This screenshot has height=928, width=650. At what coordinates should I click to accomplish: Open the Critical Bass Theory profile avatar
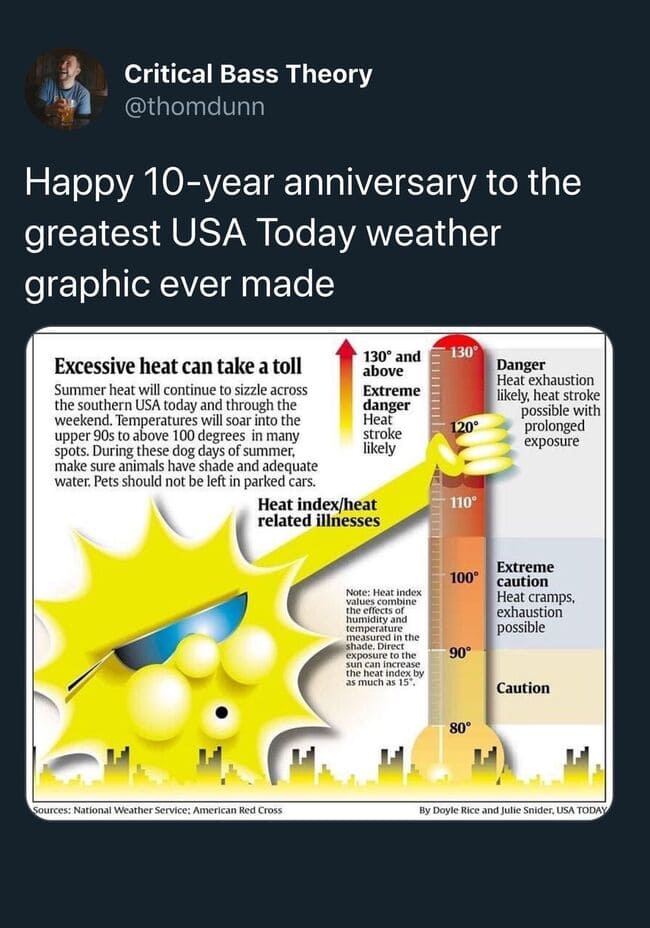(x=66, y=89)
